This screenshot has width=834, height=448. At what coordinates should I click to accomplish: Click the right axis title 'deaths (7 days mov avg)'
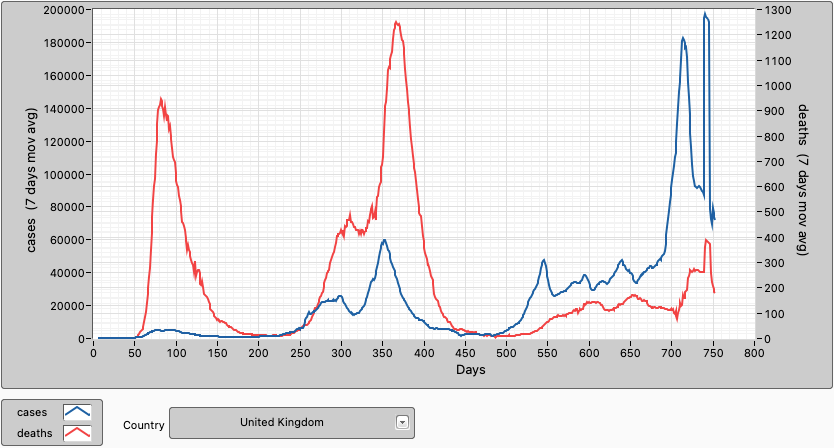803,180
